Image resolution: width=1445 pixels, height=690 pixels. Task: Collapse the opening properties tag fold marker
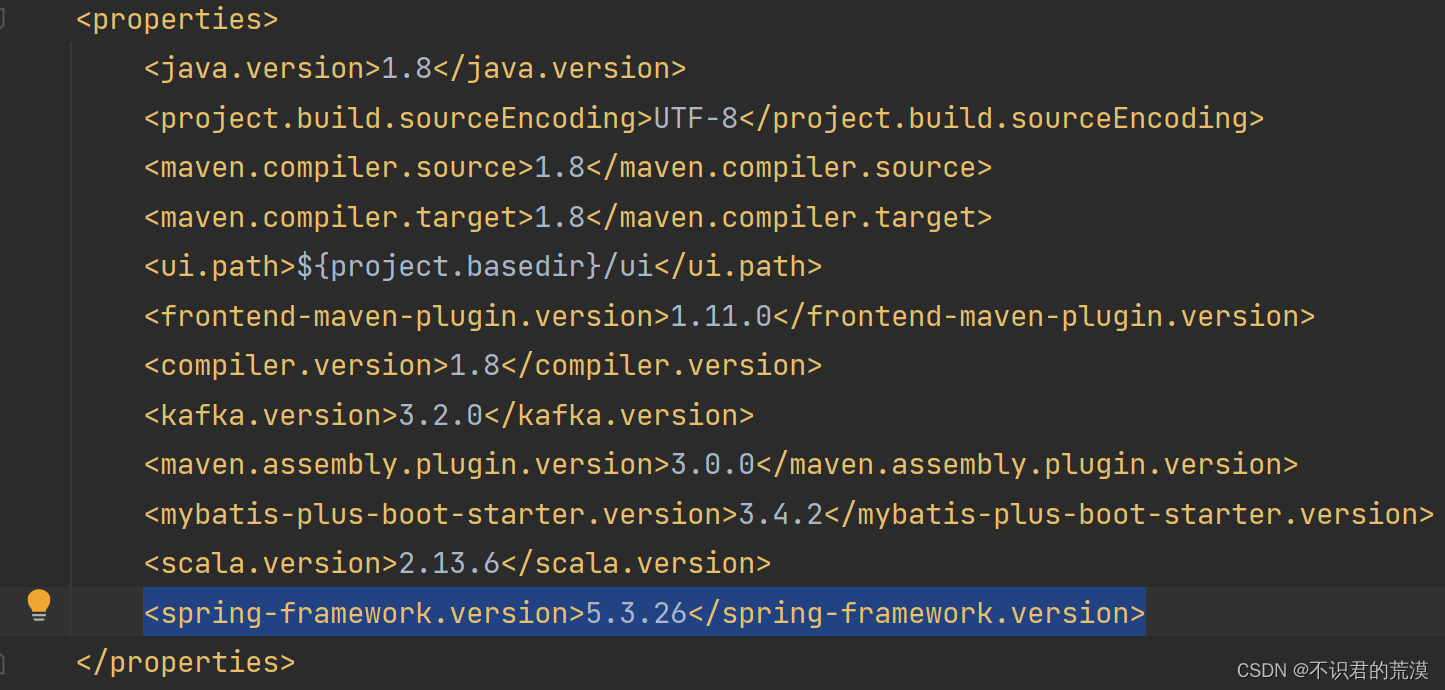point(2,19)
